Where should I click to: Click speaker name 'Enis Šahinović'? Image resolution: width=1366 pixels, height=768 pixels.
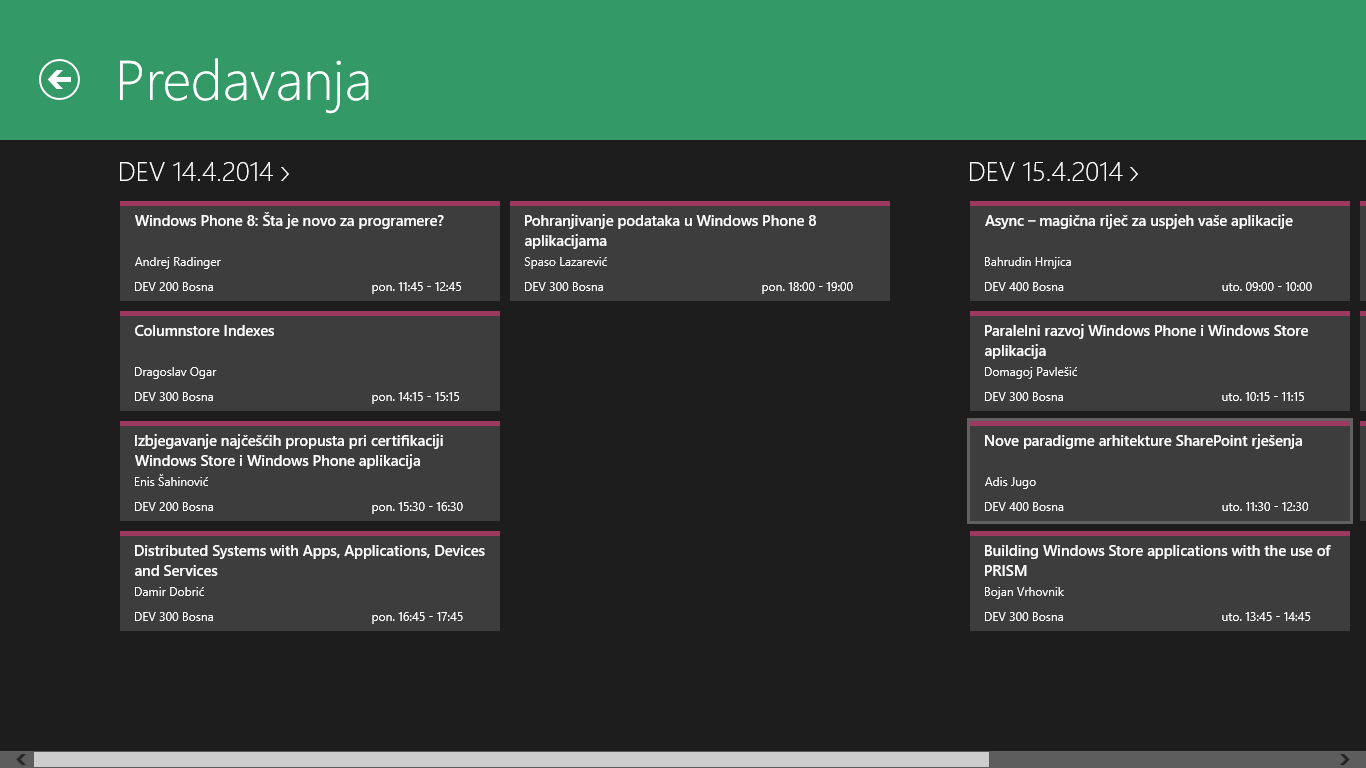click(x=171, y=482)
